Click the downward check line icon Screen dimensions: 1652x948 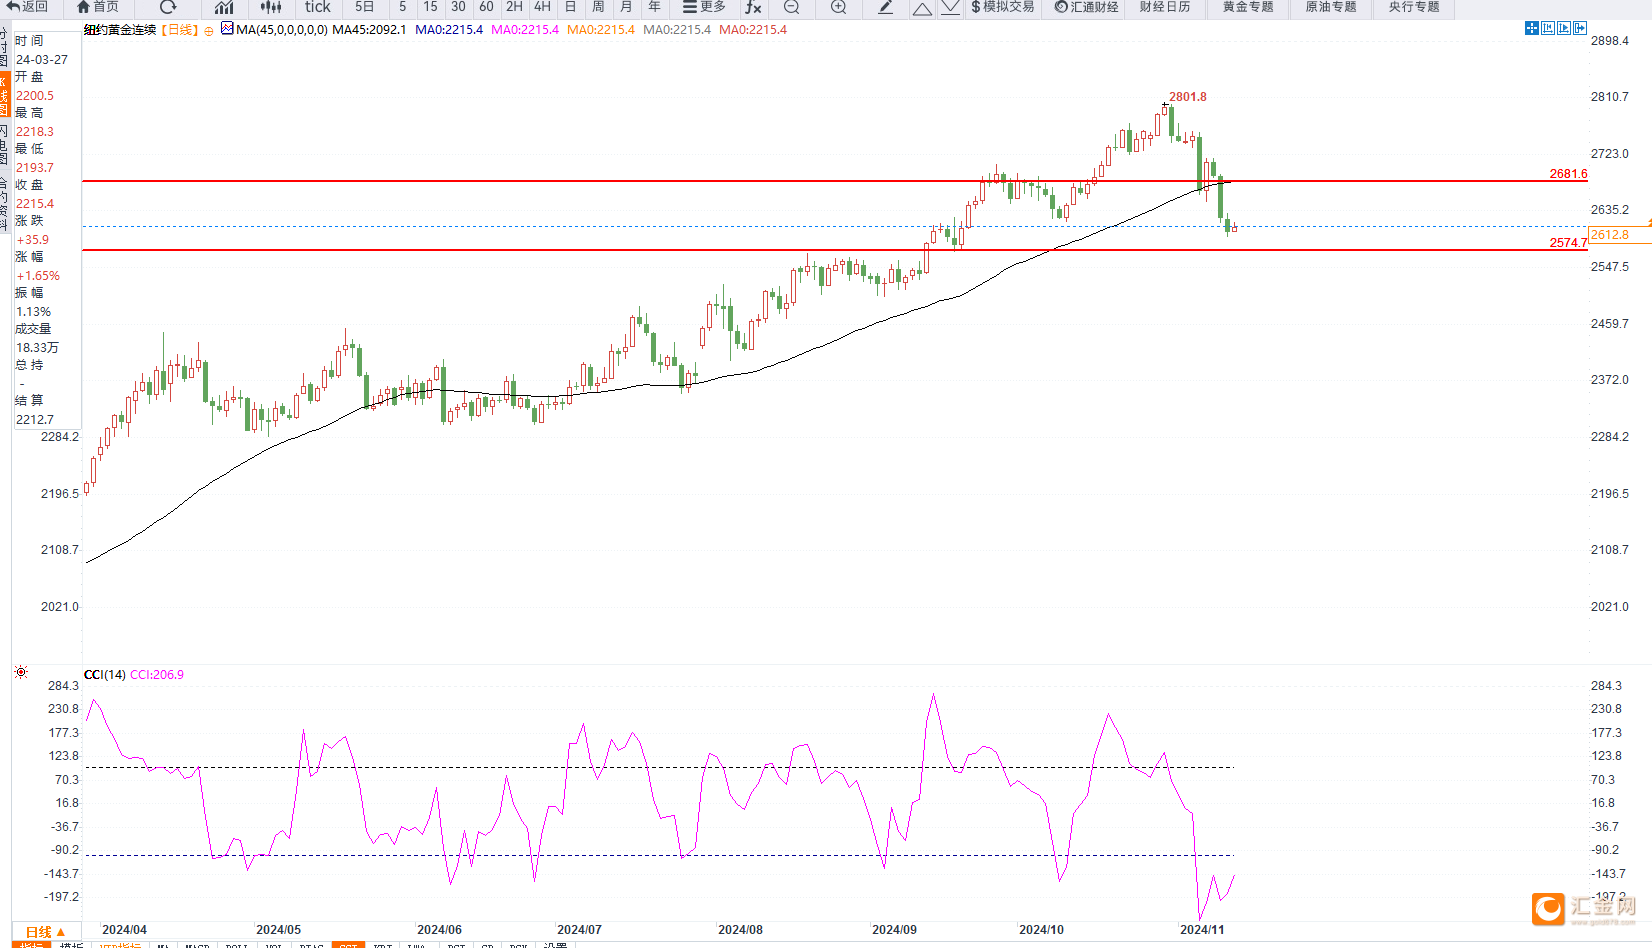(x=950, y=7)
